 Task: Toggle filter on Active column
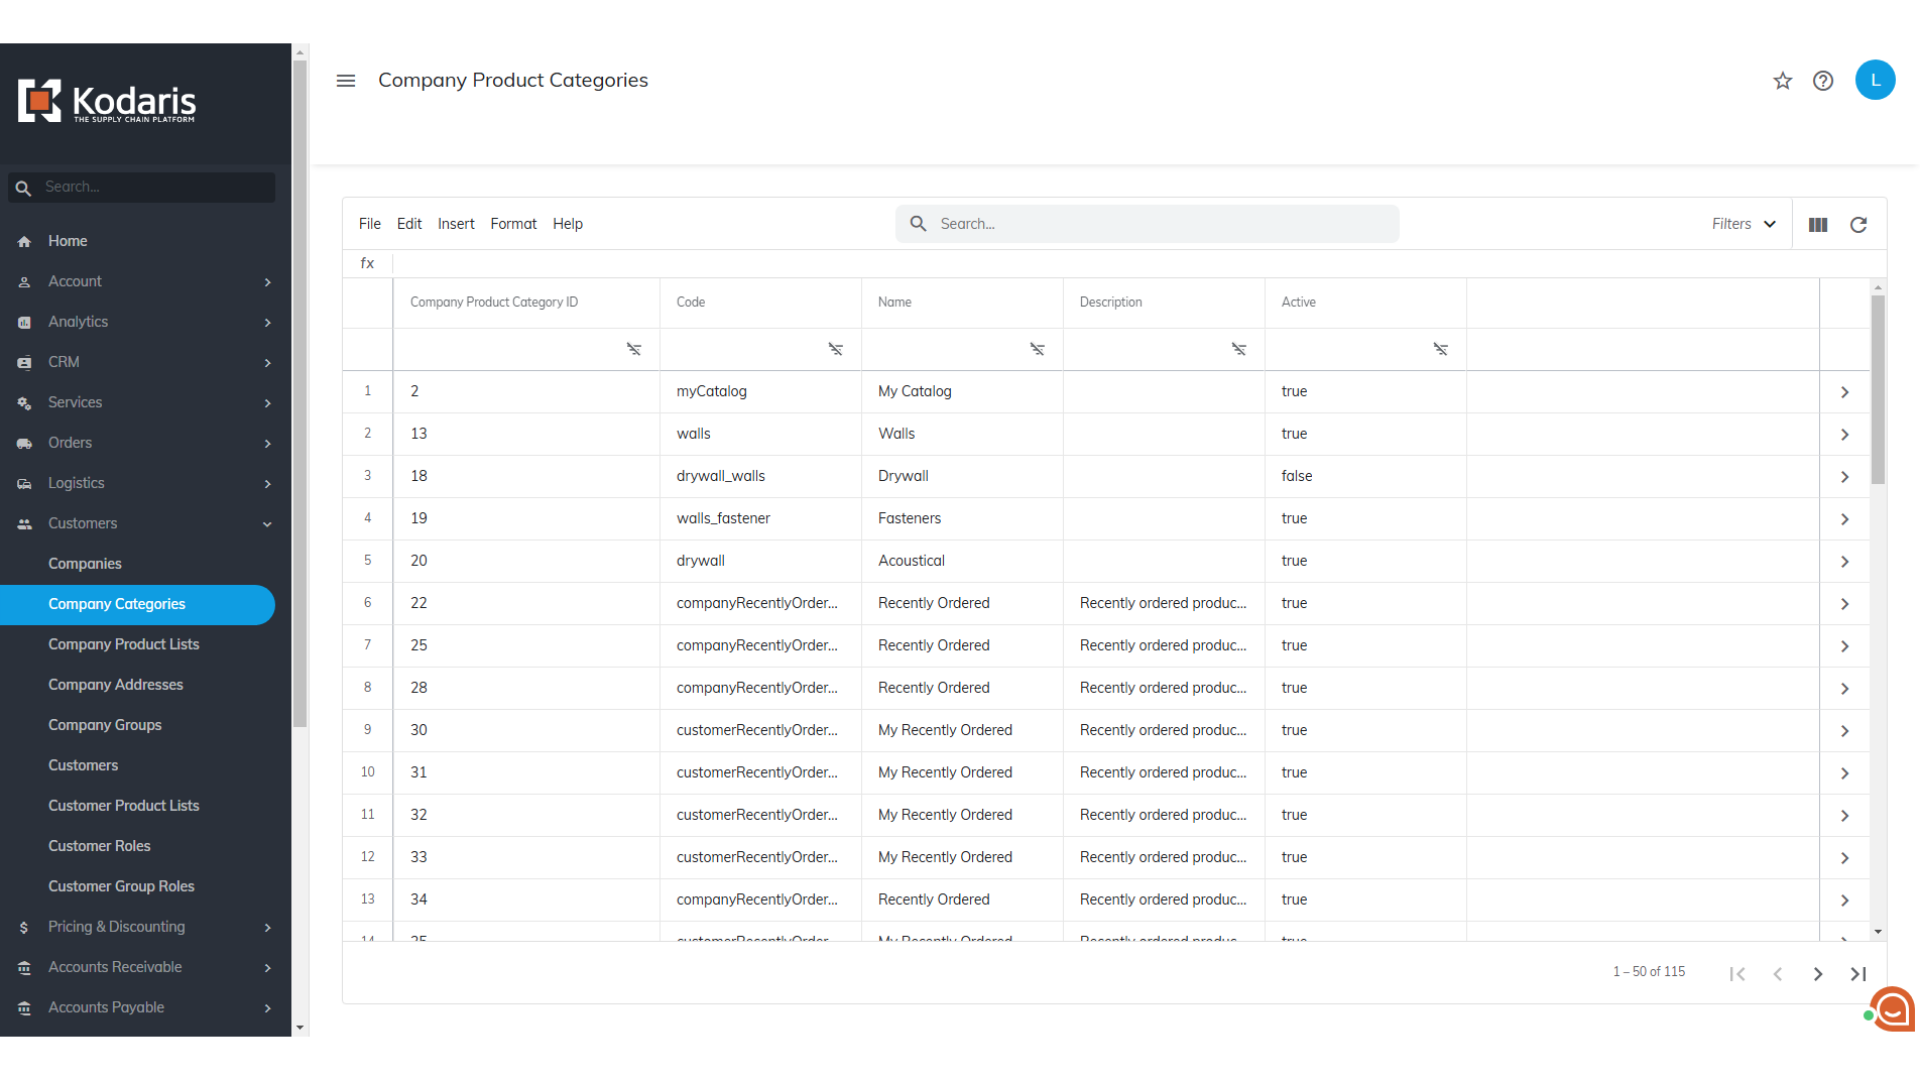[x=1440, y=349]
